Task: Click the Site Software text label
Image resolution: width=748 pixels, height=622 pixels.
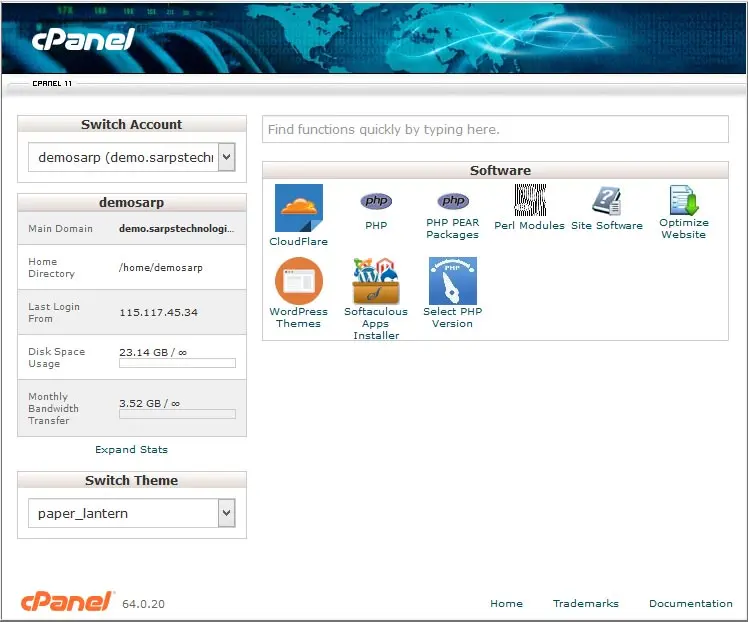Action: (607, 225)
